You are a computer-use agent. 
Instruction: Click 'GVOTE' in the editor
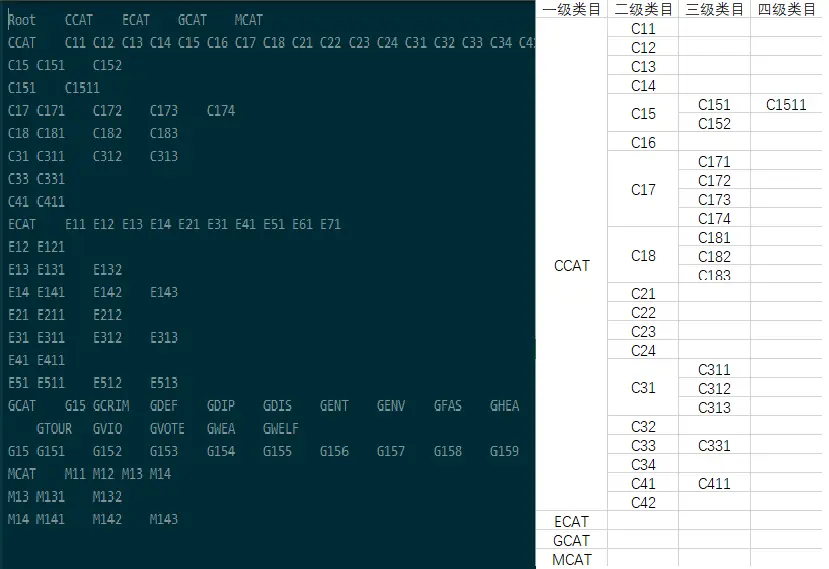(x=167, y=428)
